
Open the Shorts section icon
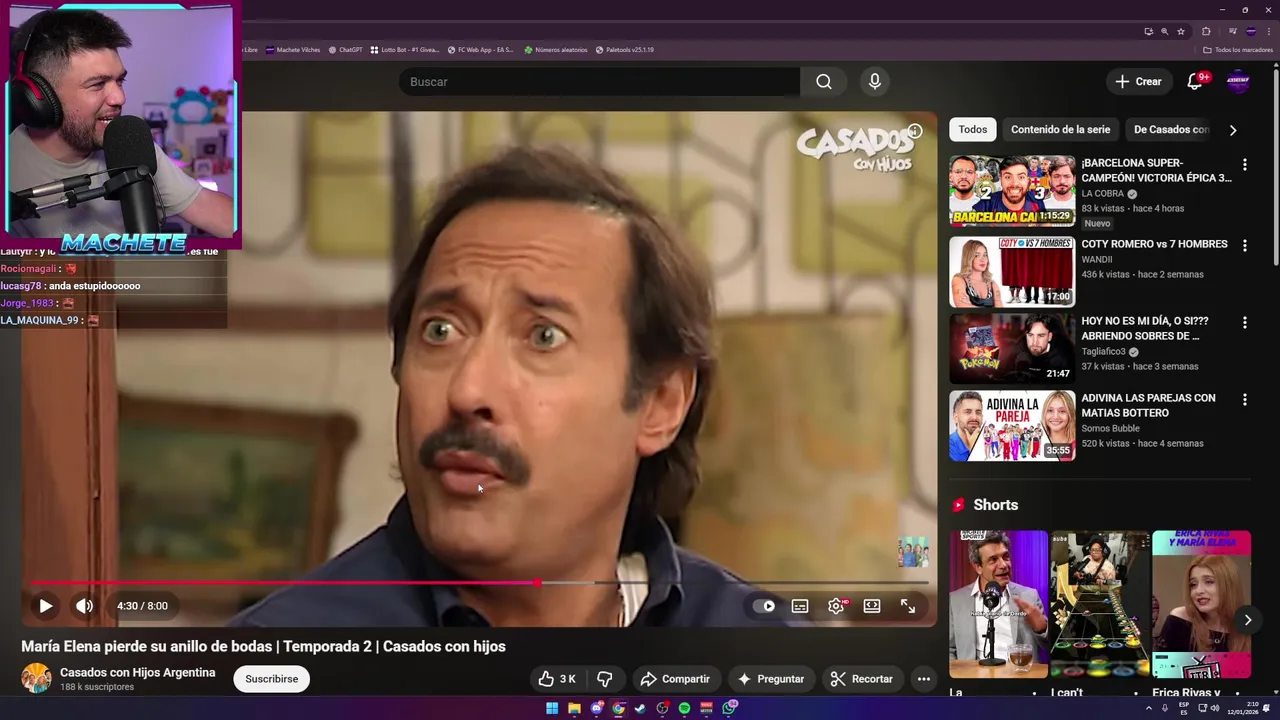click(958, 505)
